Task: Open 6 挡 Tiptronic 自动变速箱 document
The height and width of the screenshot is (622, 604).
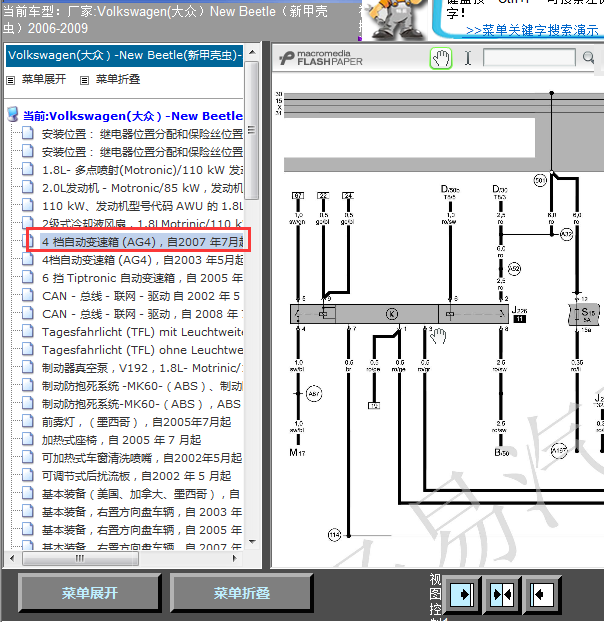Action: pos(142,278)
